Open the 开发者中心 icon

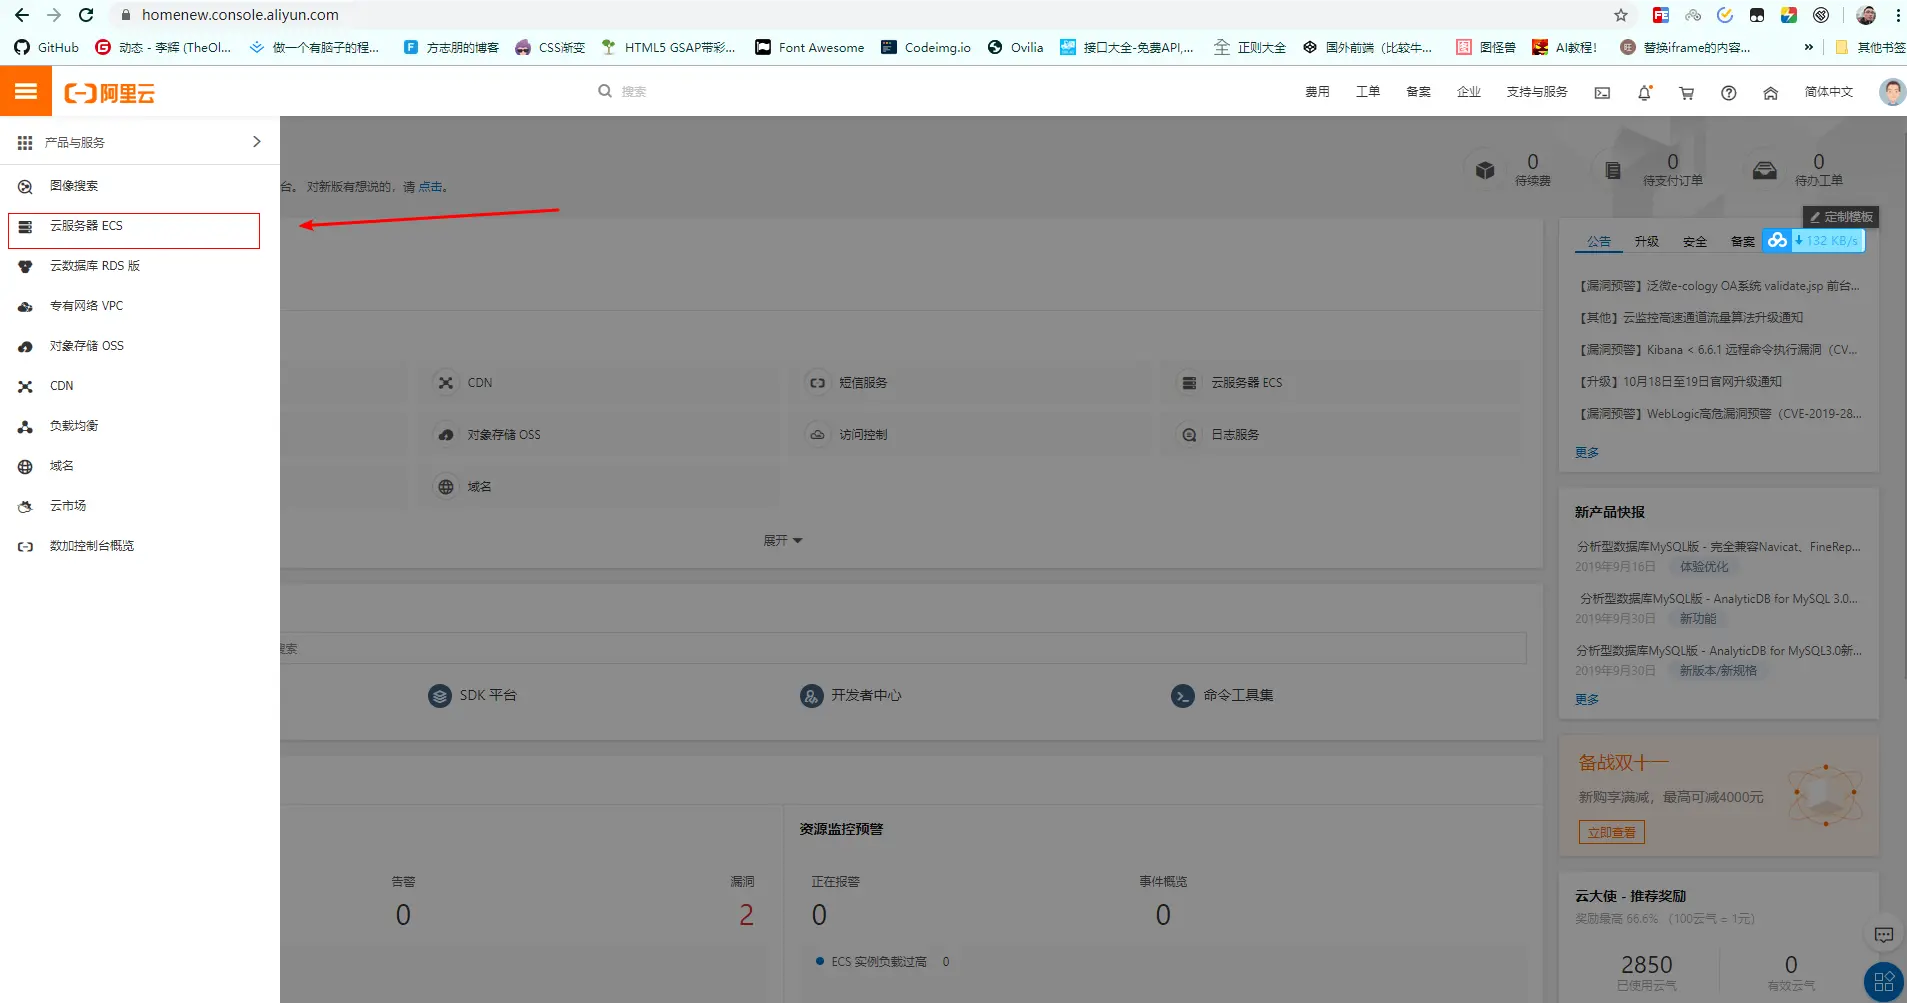tap(812, 695)
